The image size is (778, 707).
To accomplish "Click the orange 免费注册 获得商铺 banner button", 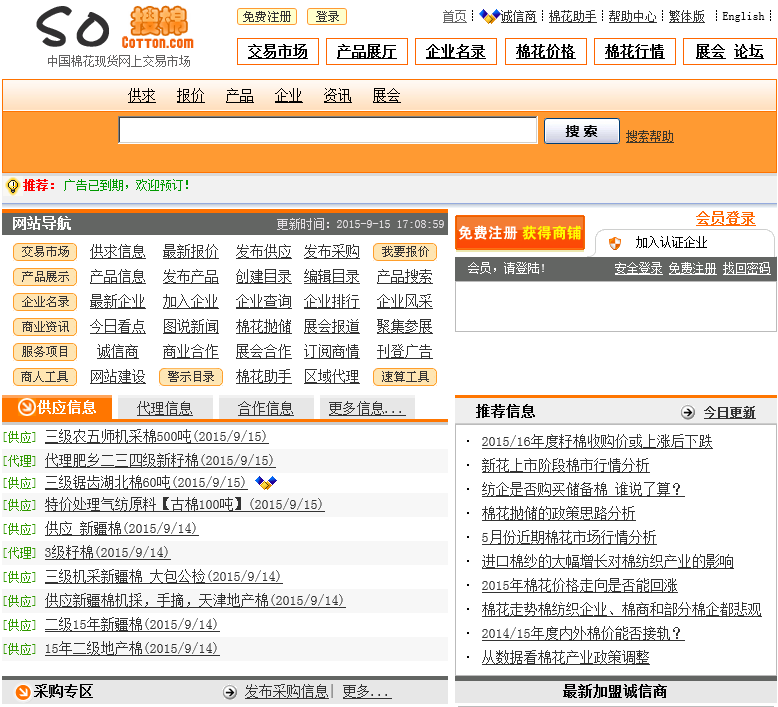I will 519,233.
